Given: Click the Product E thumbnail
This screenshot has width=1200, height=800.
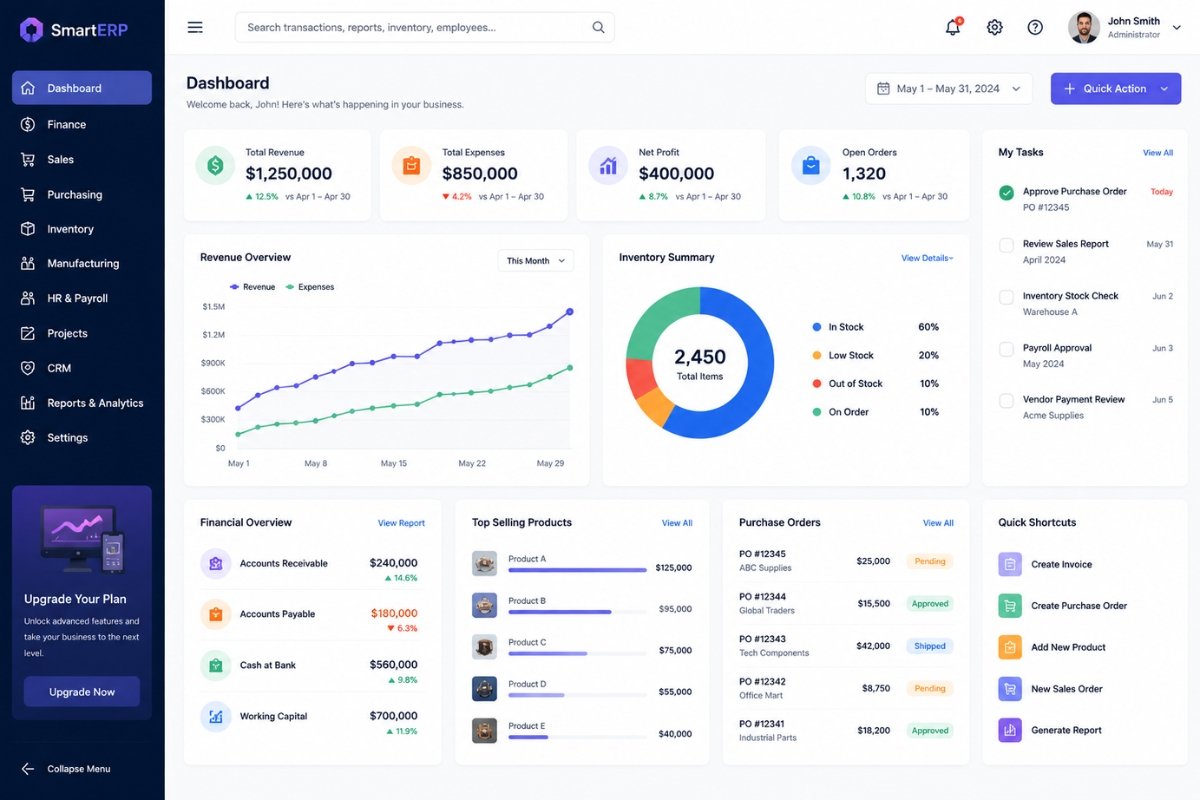Looking at the screenshot, I should [484, 730].
